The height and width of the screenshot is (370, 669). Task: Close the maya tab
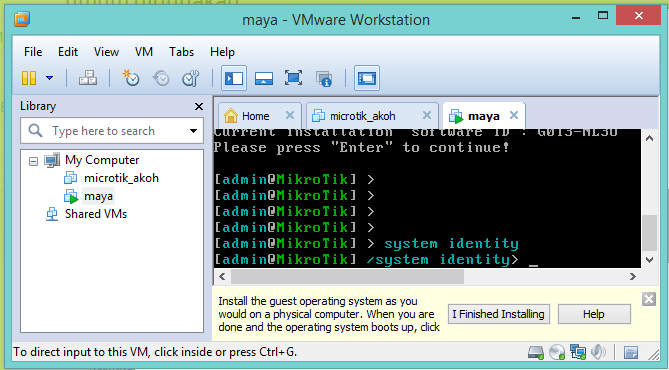click(514, 115)
